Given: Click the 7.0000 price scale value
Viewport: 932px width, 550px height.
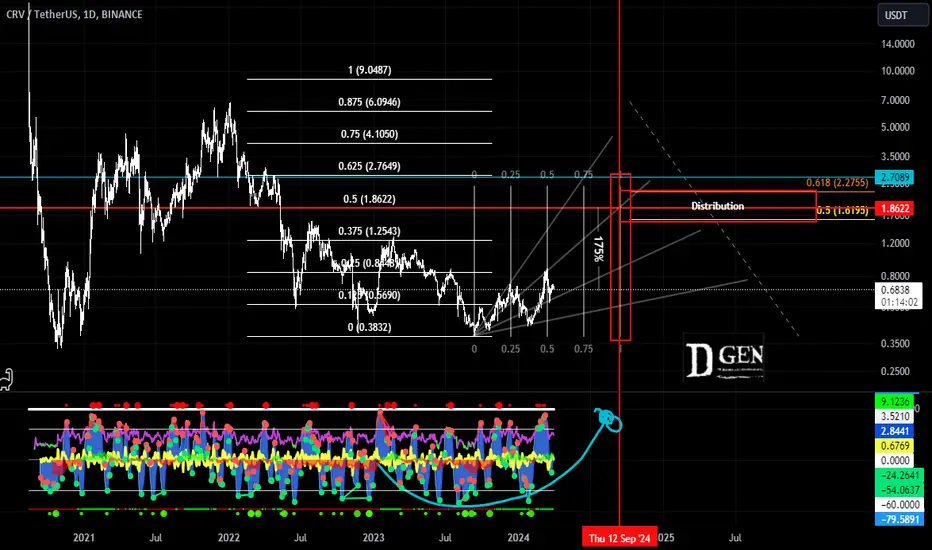Looking at the screenshot, I should 895,100.
